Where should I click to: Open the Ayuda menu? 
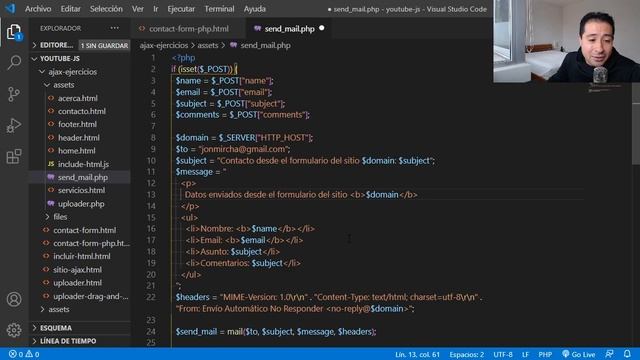pyautogui.click(x=255, y=9)
